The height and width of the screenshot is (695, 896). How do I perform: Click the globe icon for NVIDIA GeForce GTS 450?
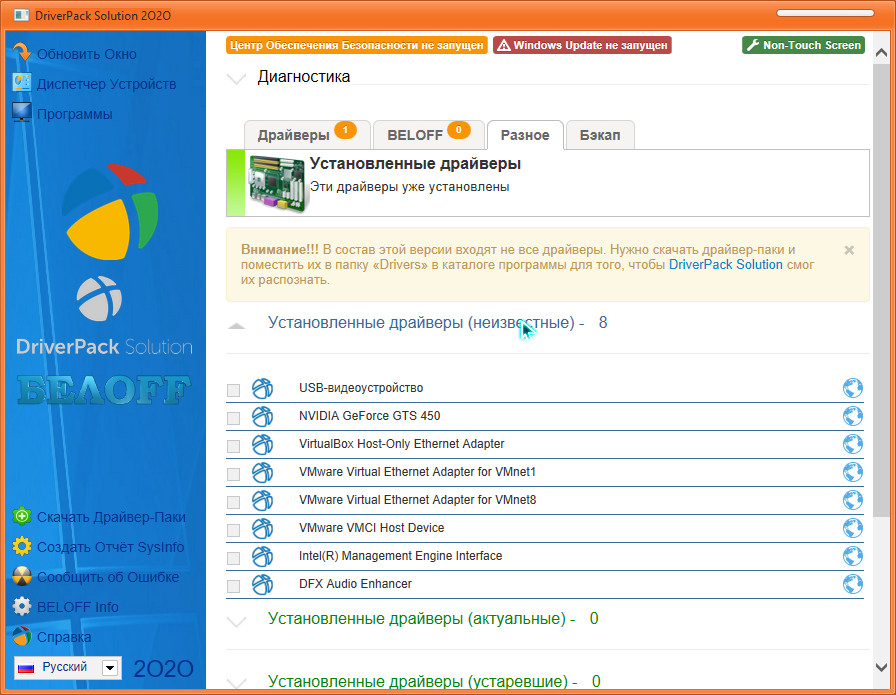(853, 416)
